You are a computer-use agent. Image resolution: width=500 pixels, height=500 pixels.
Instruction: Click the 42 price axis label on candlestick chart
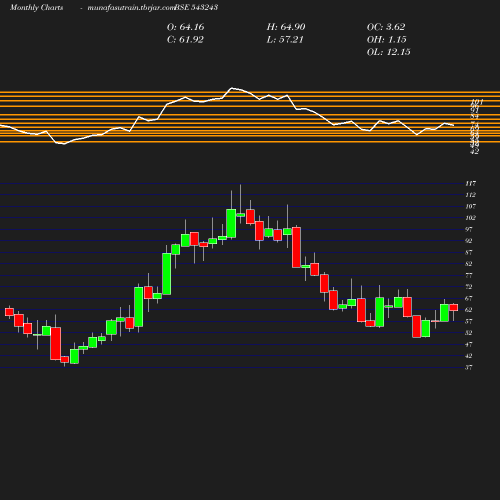(x=469, y=356)
